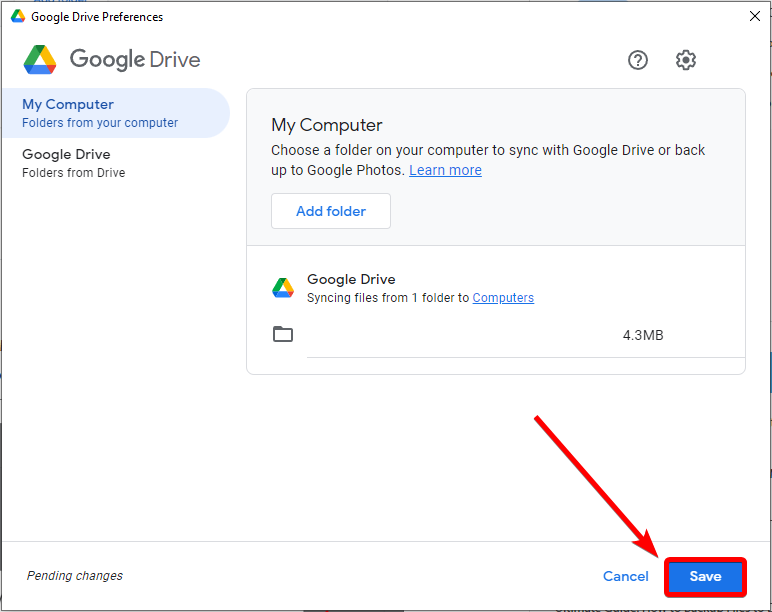The image size is (772, 612).
Task: Click the Google Drive Preferences window title
Action: [x=97, y=17]
